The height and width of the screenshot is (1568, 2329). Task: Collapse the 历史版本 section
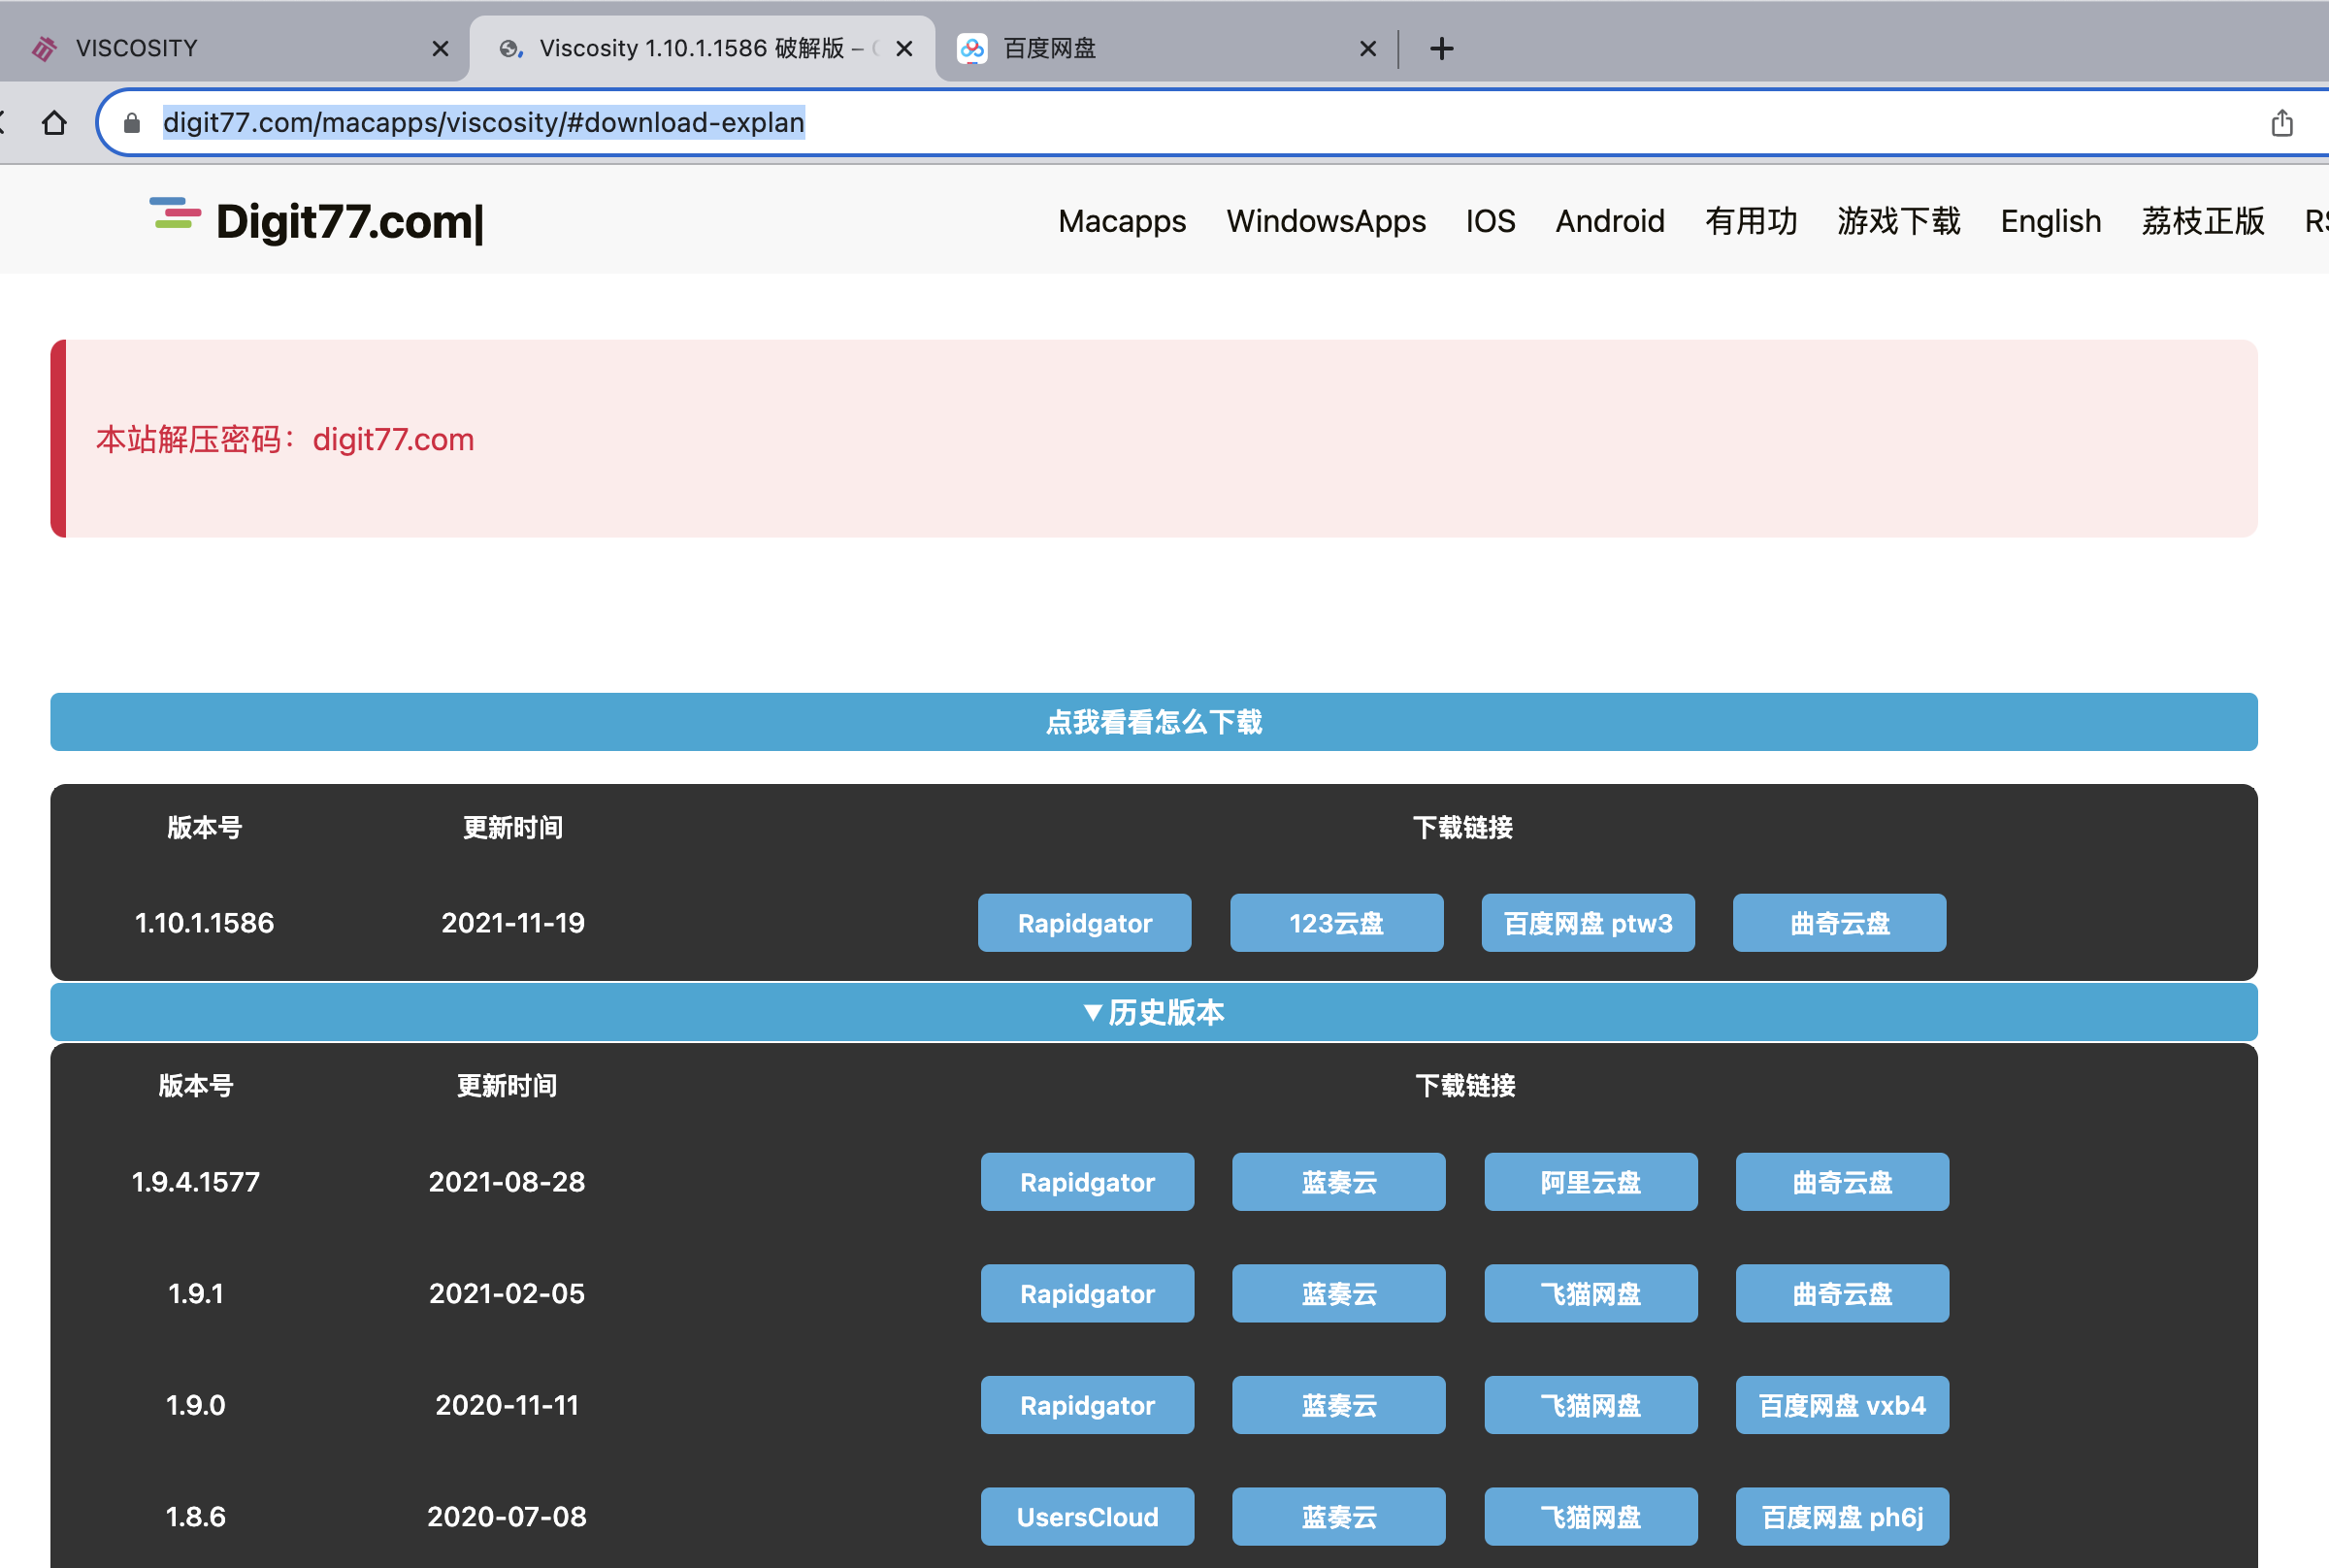click(x=1153, y=1012)
